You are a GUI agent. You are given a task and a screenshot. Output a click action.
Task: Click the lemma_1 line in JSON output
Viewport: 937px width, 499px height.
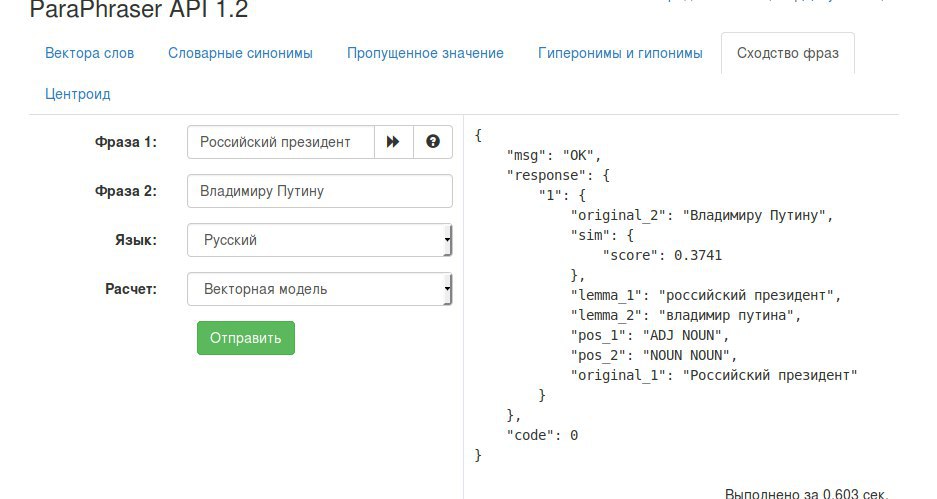[706, 295]
